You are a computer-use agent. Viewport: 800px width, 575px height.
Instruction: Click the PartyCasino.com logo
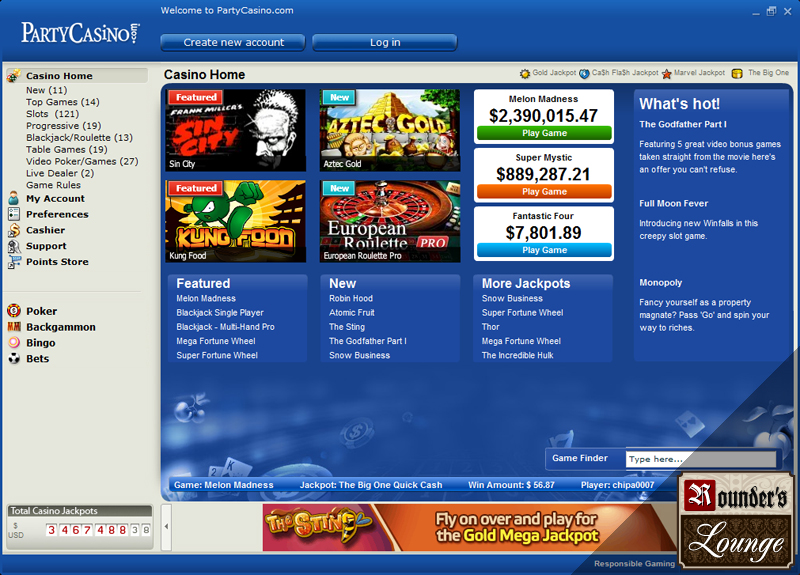(x=80, y=33)
